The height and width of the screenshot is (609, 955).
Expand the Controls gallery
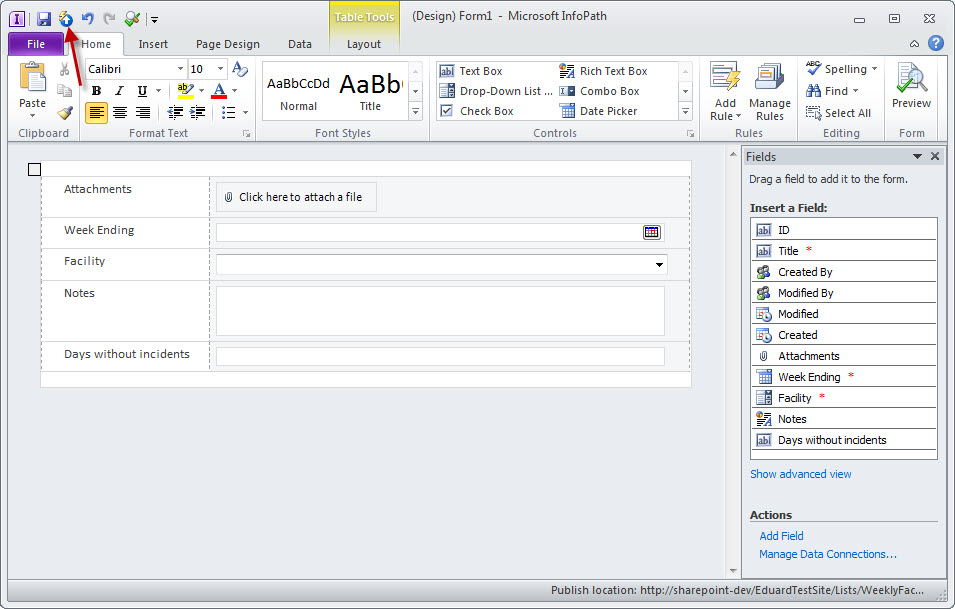[x=685, y=111]
